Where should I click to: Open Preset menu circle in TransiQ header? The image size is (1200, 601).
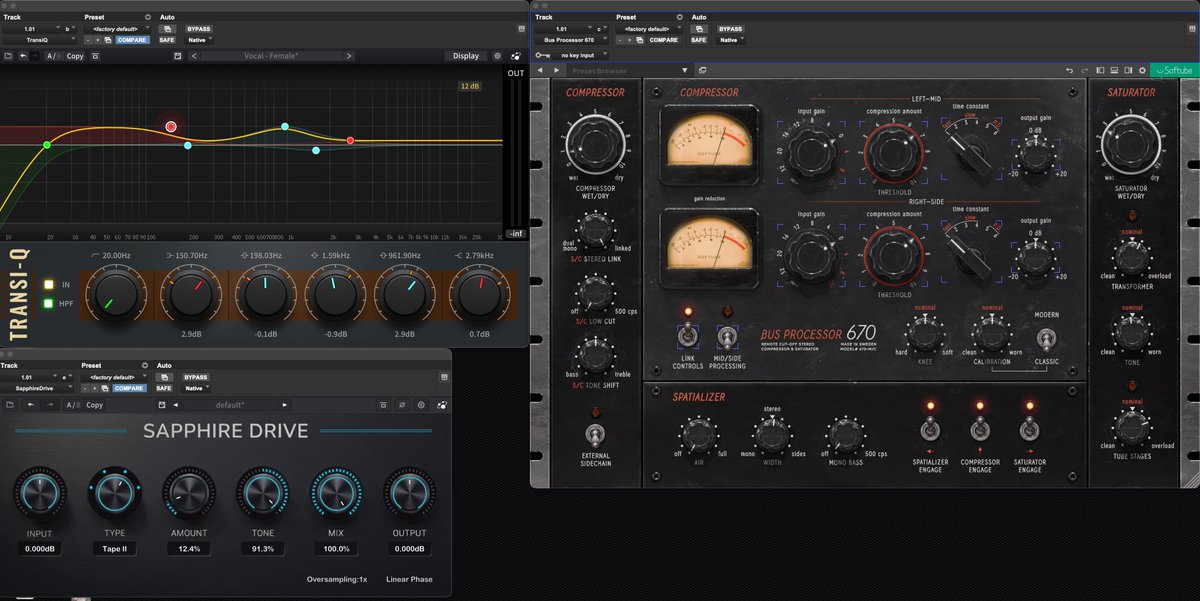[148, 17]
